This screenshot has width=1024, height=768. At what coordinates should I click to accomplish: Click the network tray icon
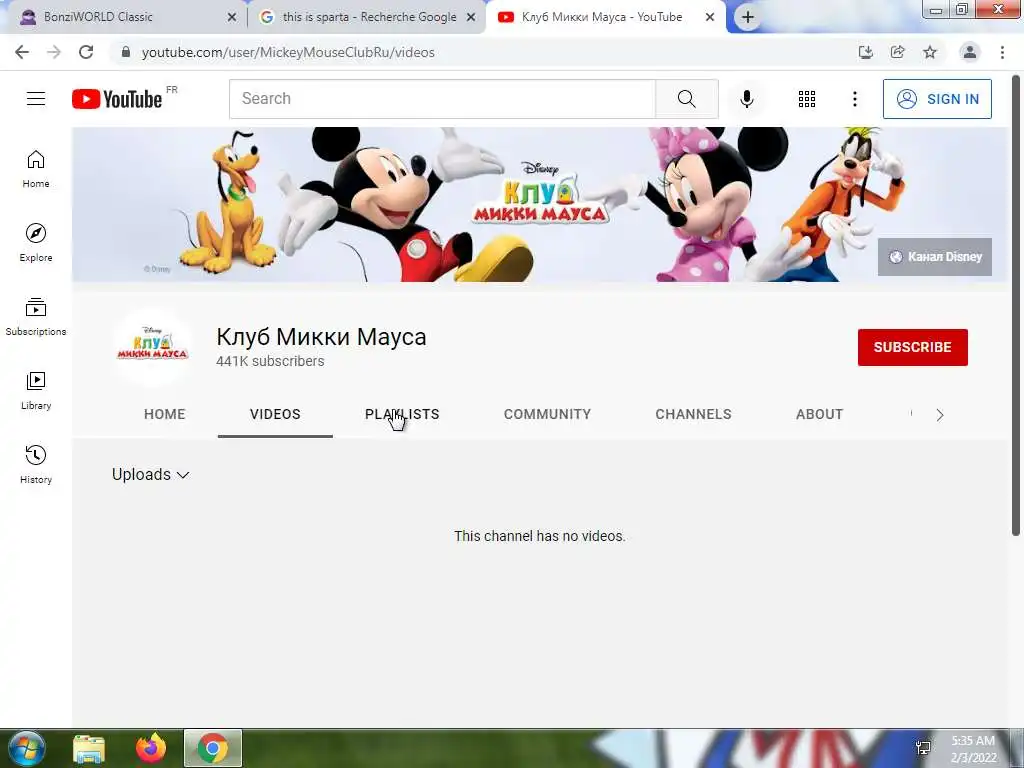point(923,748)
